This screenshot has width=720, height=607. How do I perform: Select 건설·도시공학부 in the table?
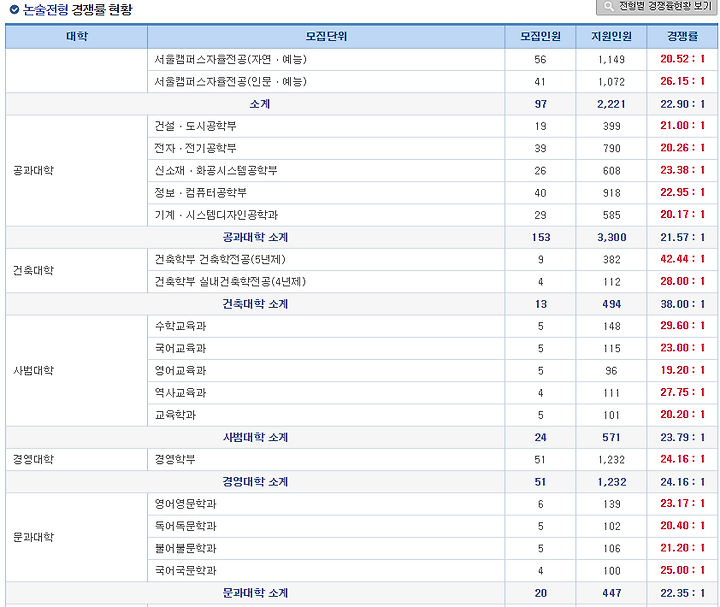(195, 126)
